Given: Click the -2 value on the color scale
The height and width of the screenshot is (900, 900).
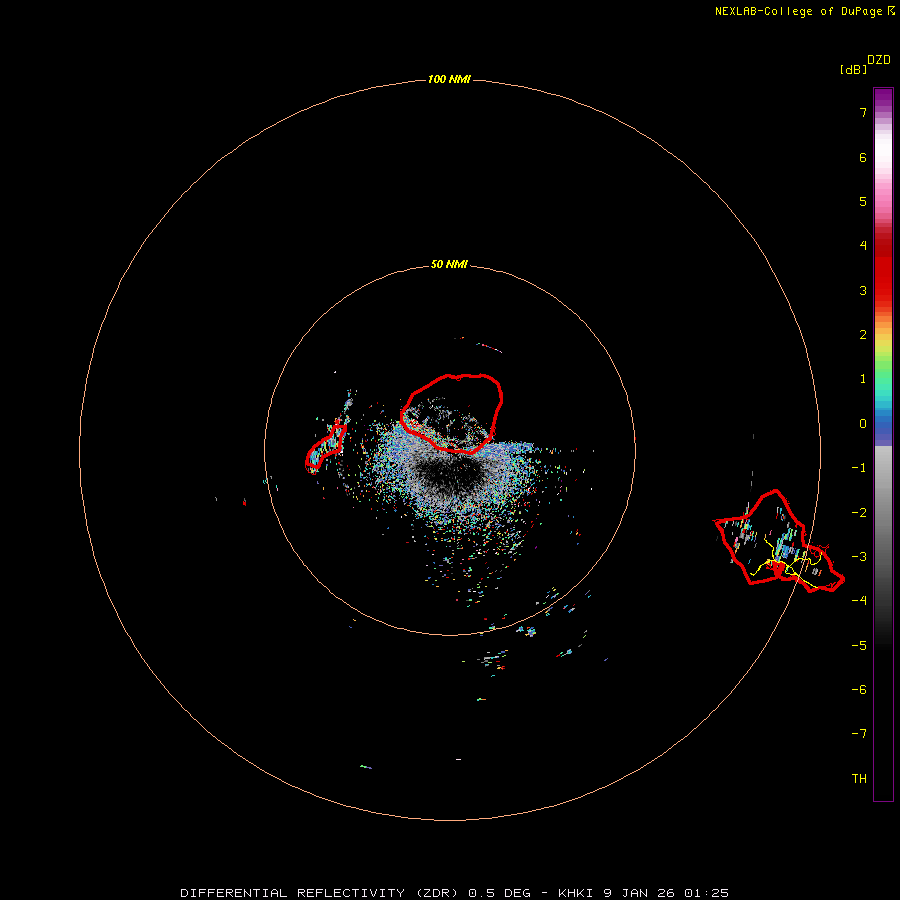Looking at the screenshot, I should click(859, 513).
